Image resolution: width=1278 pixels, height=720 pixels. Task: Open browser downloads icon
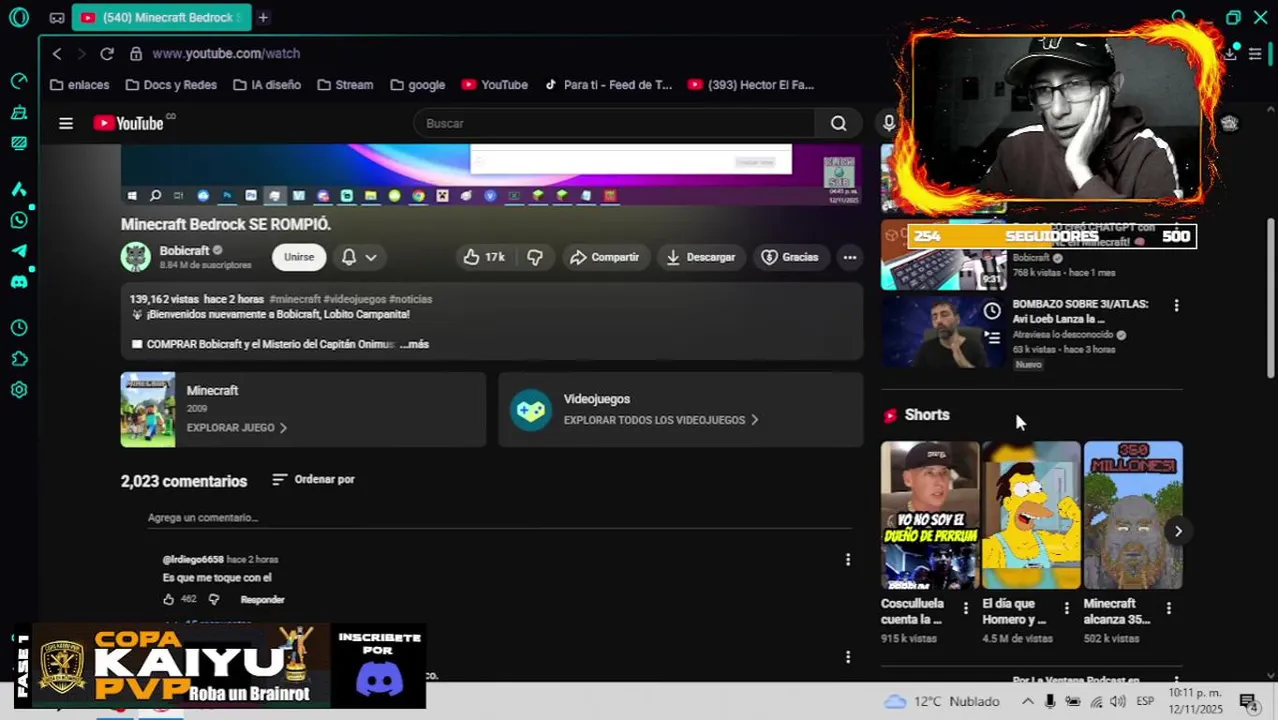pos(1229,53)
